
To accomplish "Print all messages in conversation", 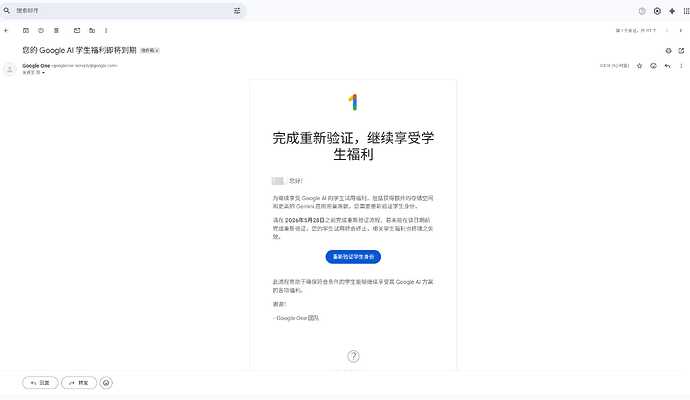I will pyautogui.click(x=668, y=51).
